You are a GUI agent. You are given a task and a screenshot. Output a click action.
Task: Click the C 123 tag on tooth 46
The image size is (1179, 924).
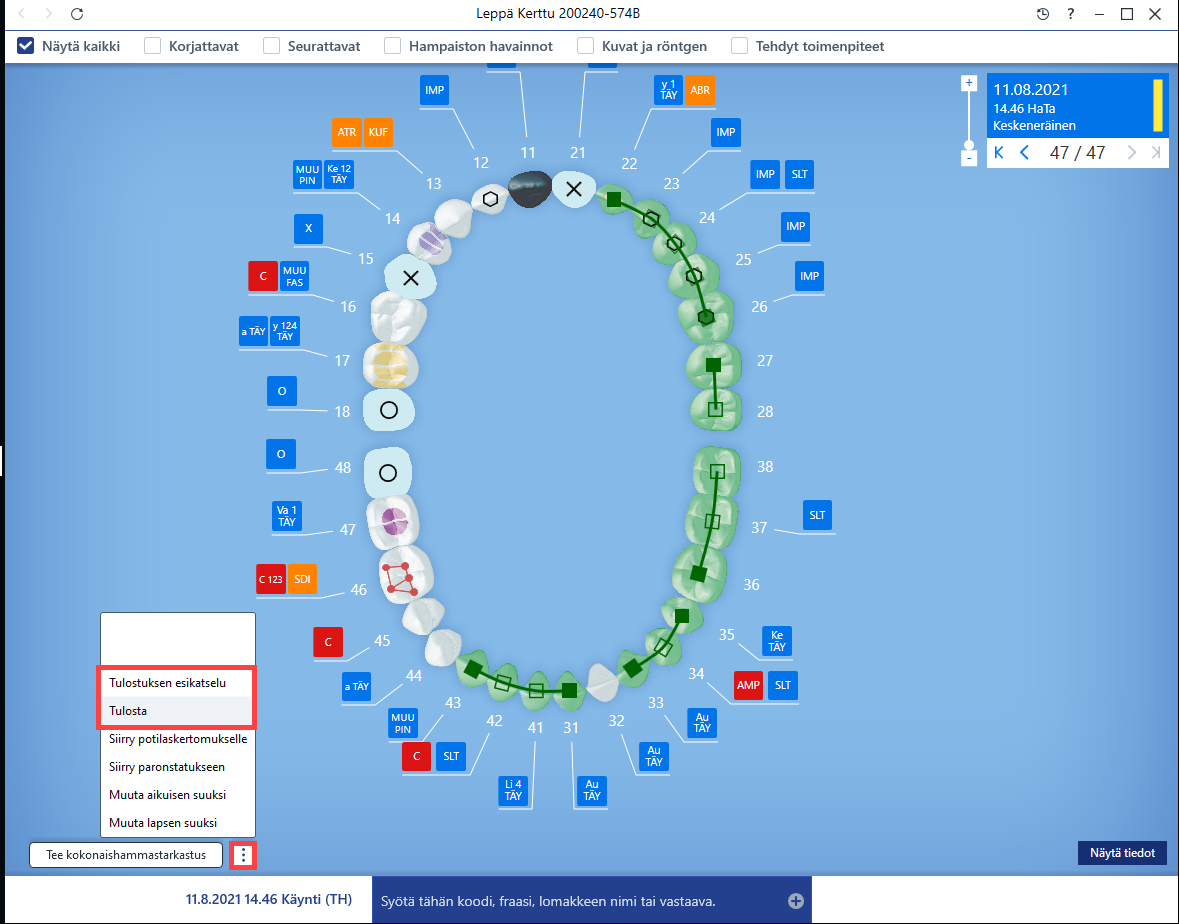click(271, 579)
